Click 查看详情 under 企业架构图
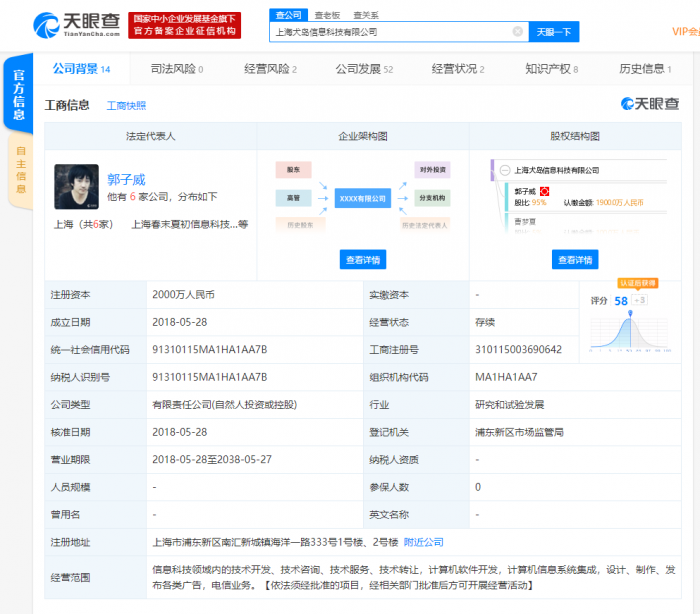This screenshot has width=700, height=614. 362,260
